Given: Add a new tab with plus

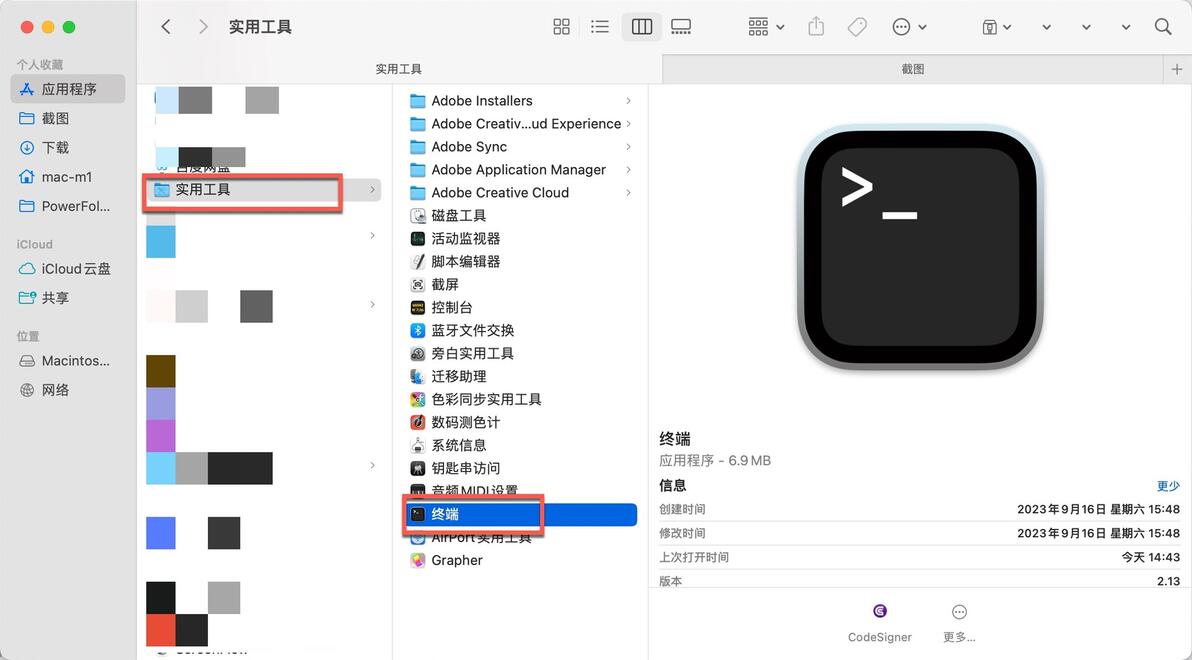Looking at the screenshot, I should point(1177,68).
